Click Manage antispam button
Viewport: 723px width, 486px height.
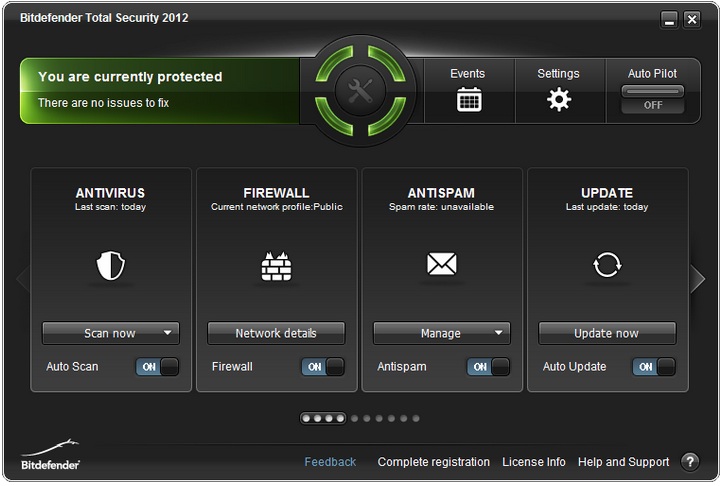[x=442, y=333]
